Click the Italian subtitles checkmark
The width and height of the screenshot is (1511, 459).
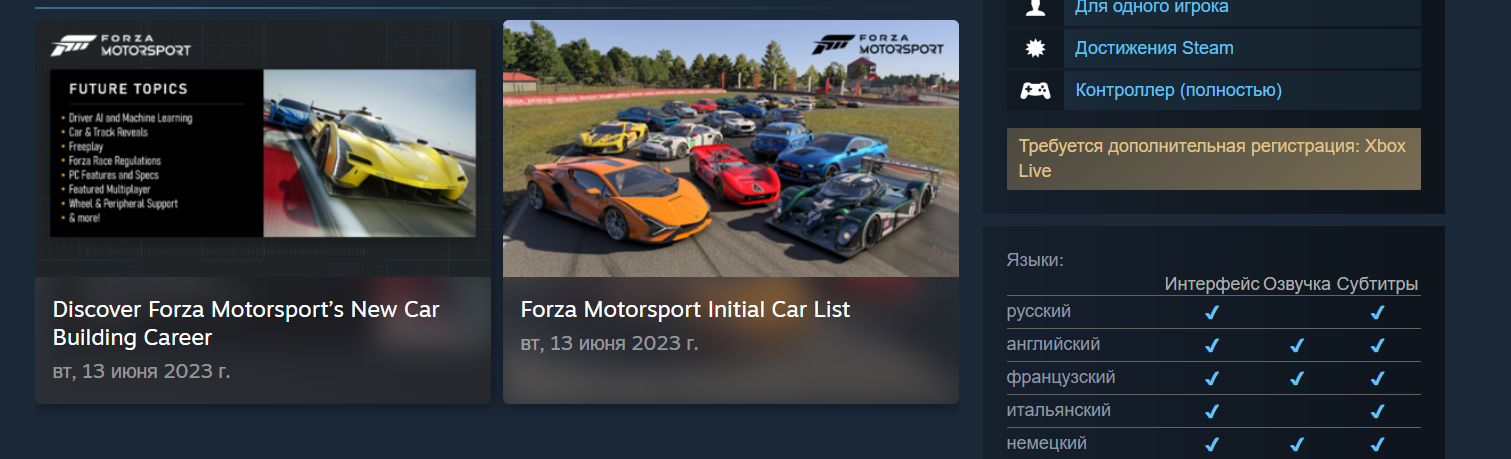click(x=1377, y=411)
